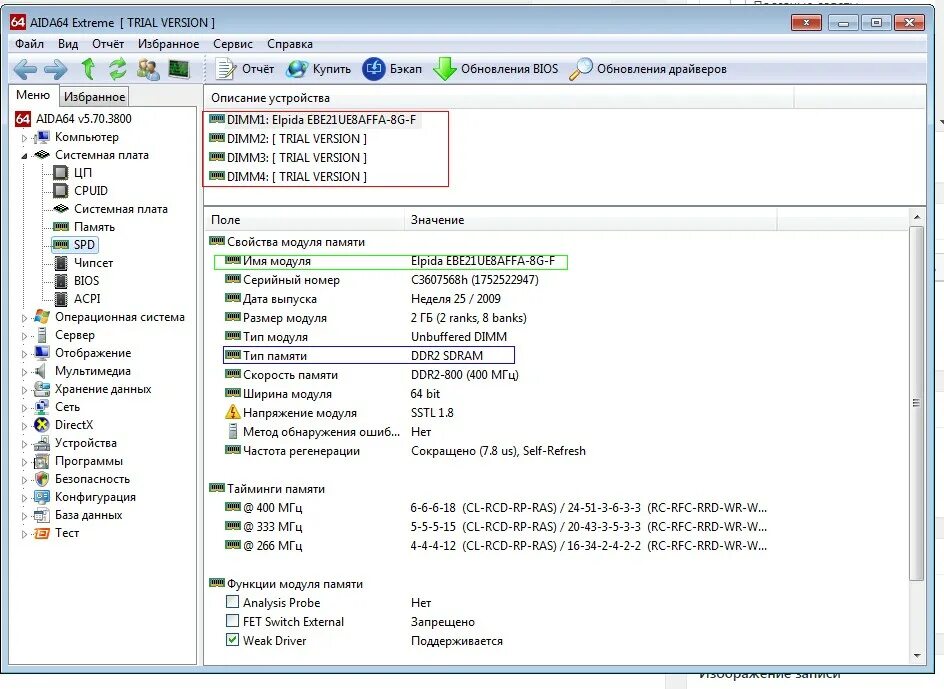
Task: Select DIMM1 Elpida EBE21UE8AFFA-8G-F device
Action: [314, 120]
